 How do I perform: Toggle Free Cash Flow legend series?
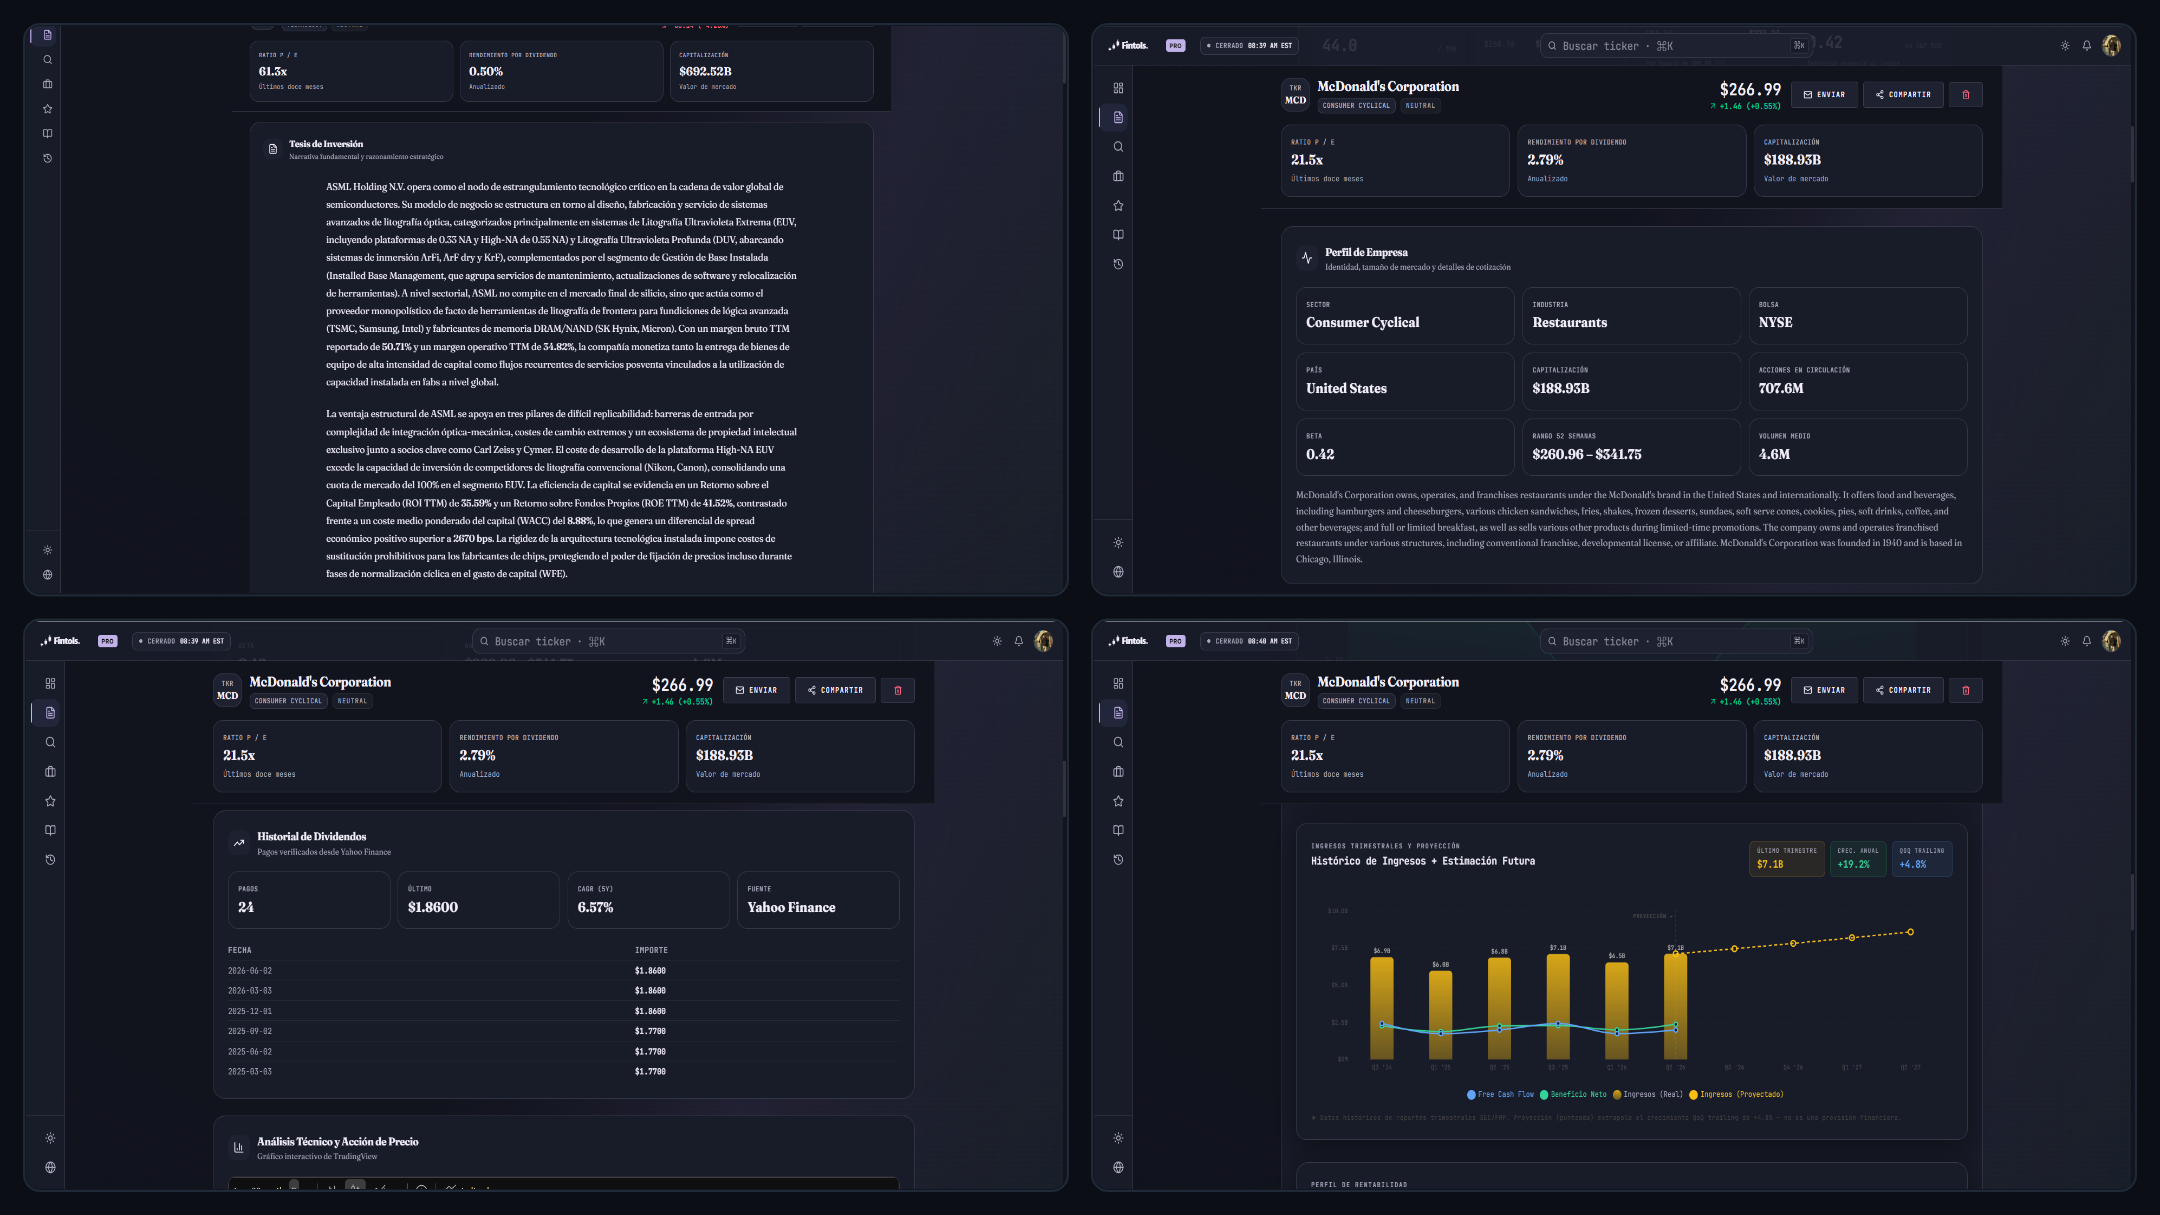point(1500,1095)
